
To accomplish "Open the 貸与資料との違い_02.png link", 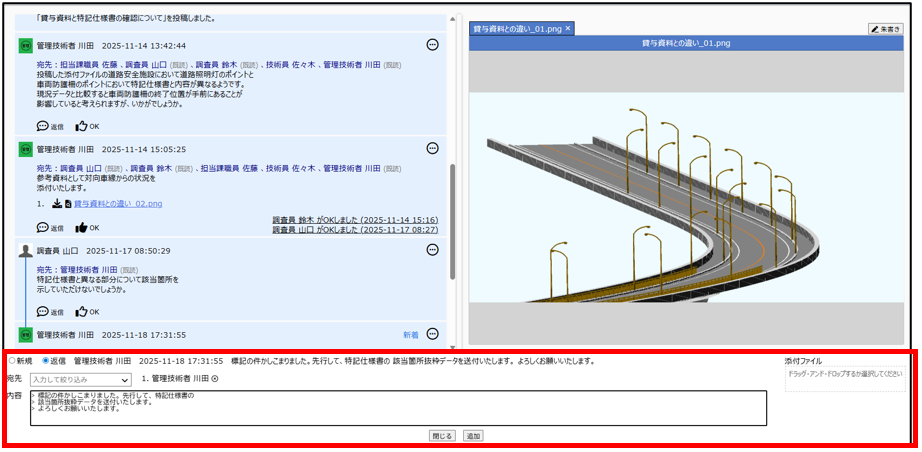I will [x=118, y=204].
